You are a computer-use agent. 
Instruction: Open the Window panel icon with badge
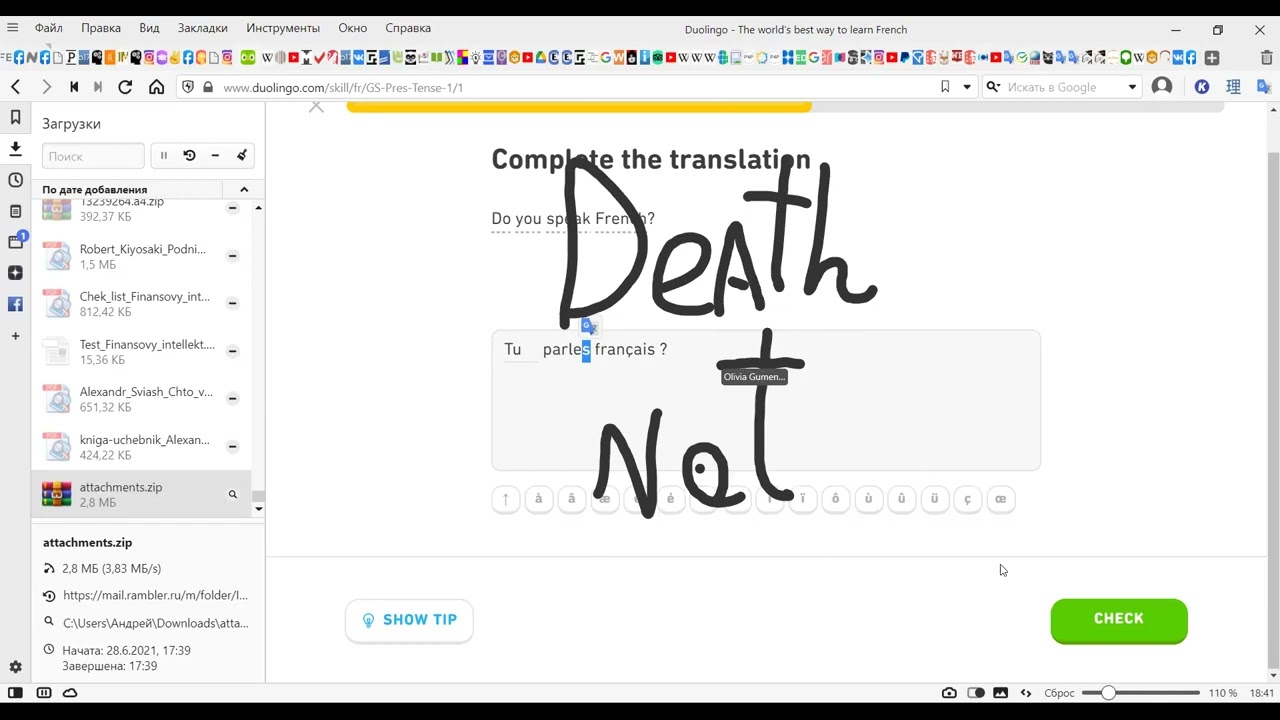(x=16, y=241)
